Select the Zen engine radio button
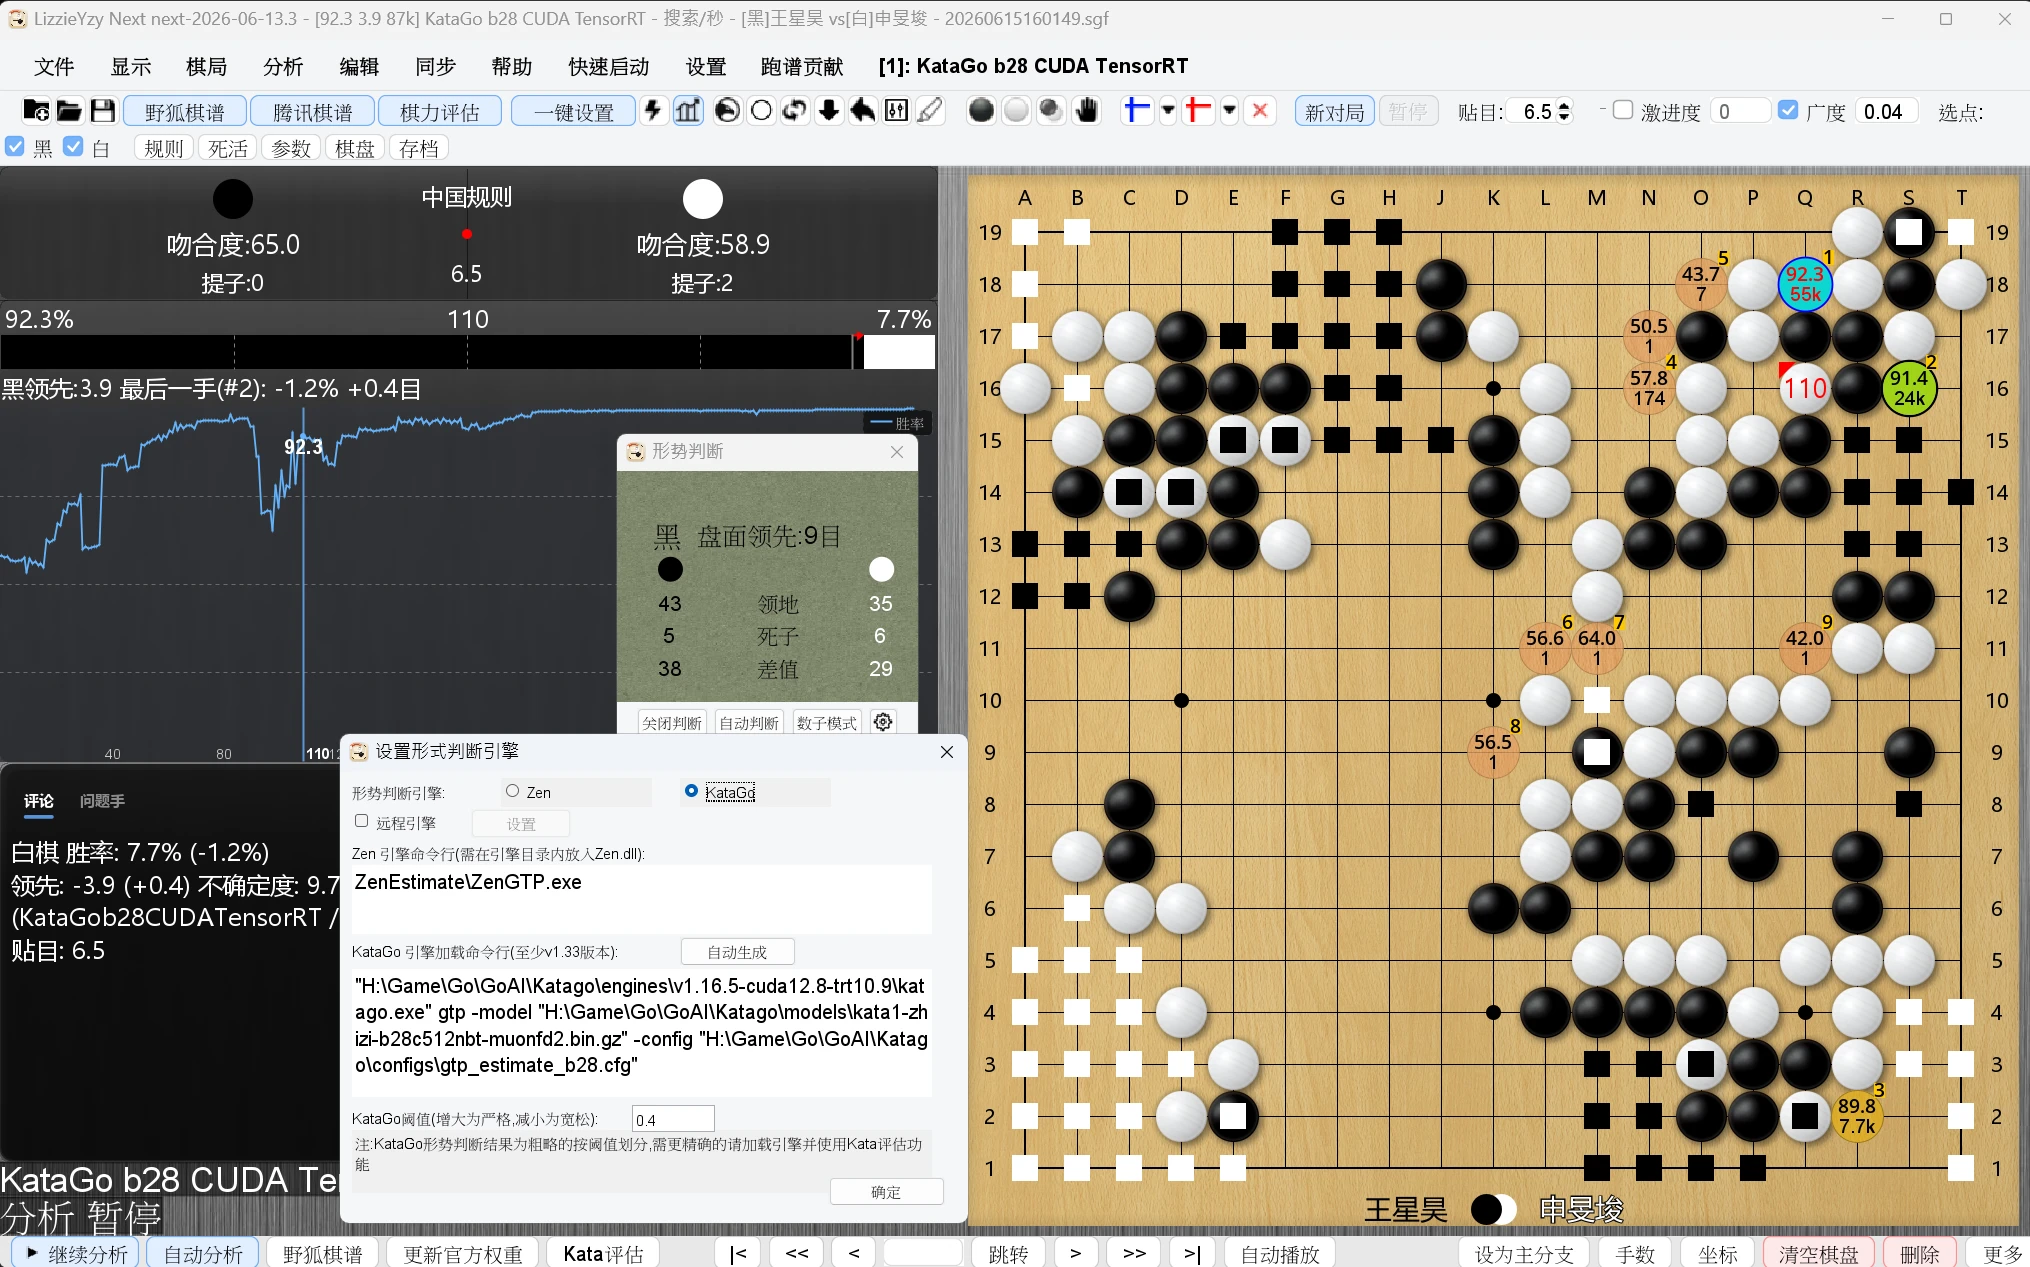The image size is (2030, 1267). click(x=513, y=791)
